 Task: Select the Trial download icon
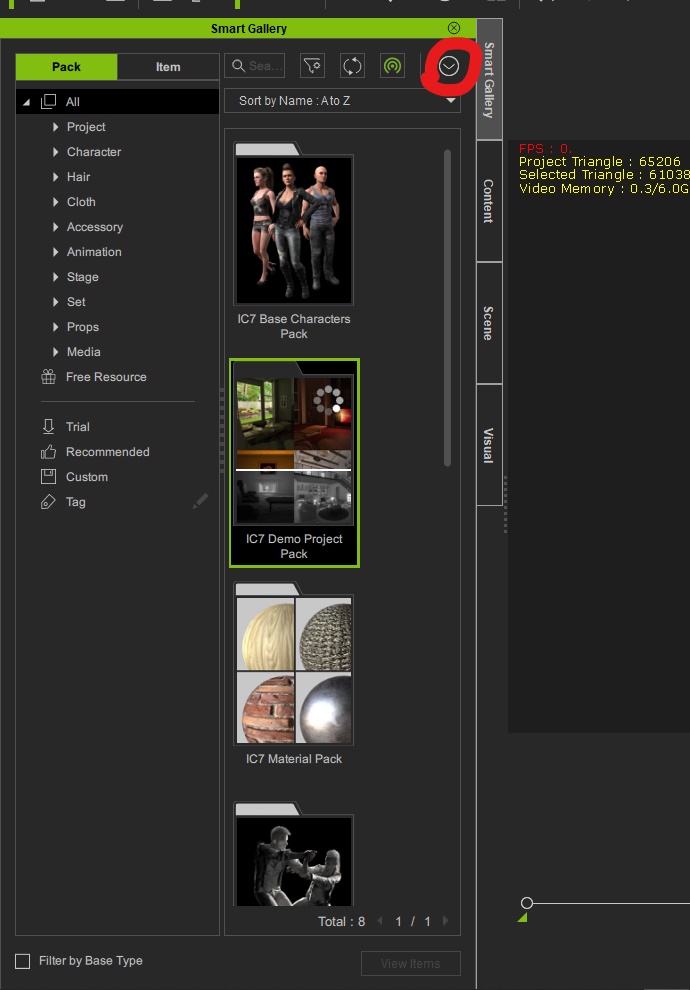pos(48,427)
